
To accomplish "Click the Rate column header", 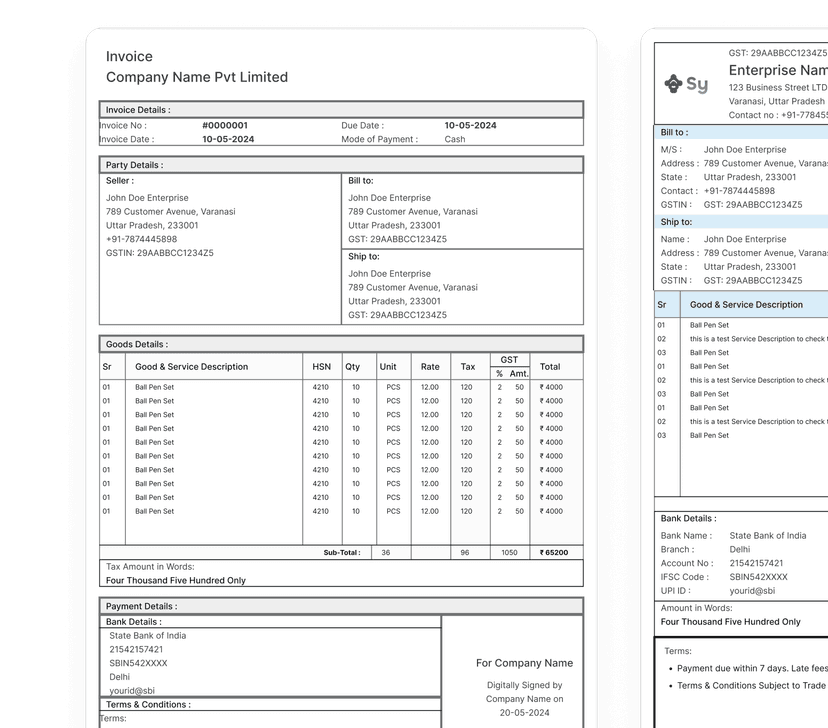I will pyautogui.click(x=430, y=366).
